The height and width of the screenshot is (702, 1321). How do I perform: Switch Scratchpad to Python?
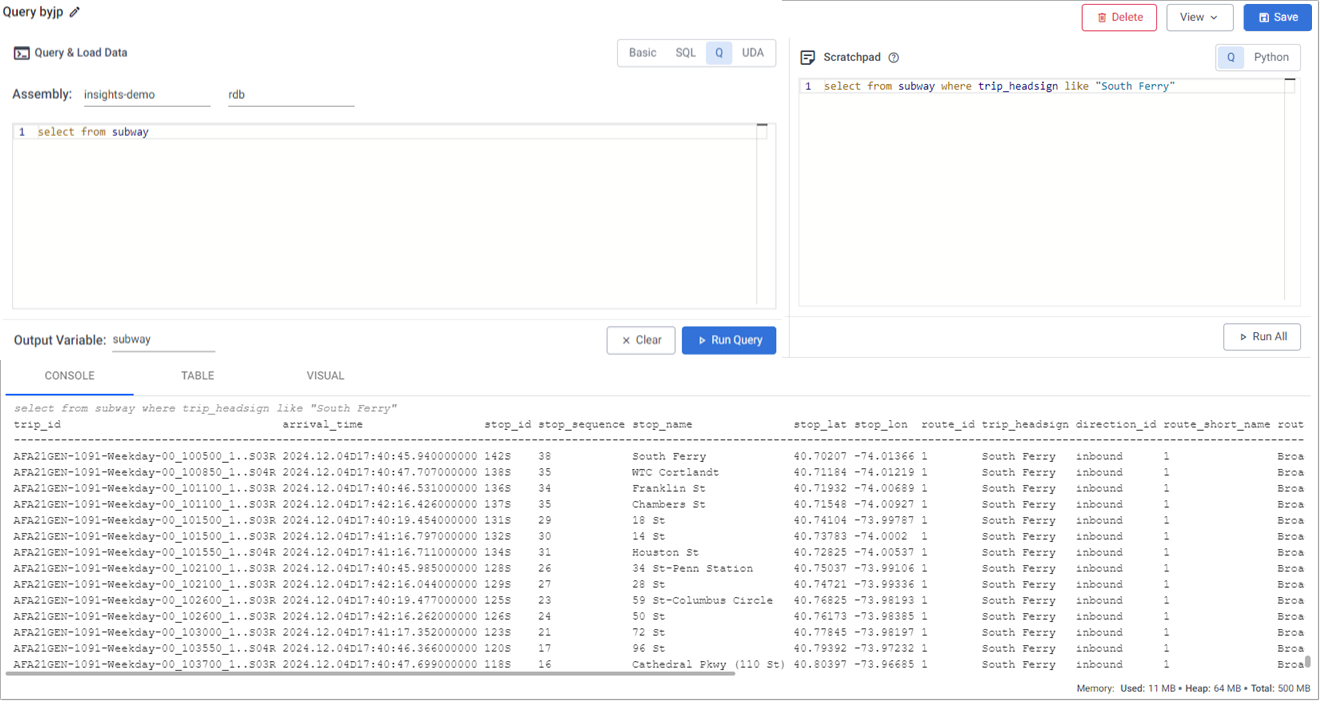coord(1272,57)
